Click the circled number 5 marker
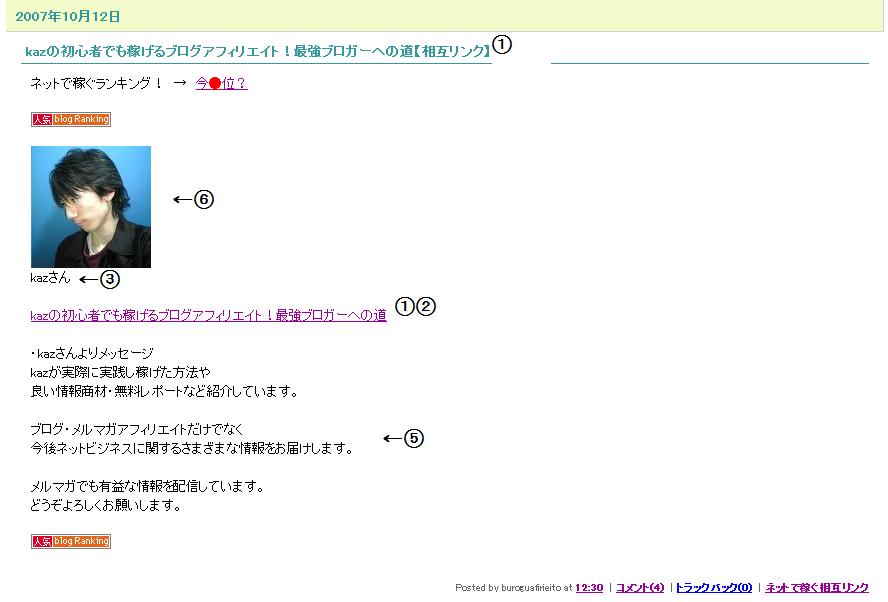 point(414,438)
